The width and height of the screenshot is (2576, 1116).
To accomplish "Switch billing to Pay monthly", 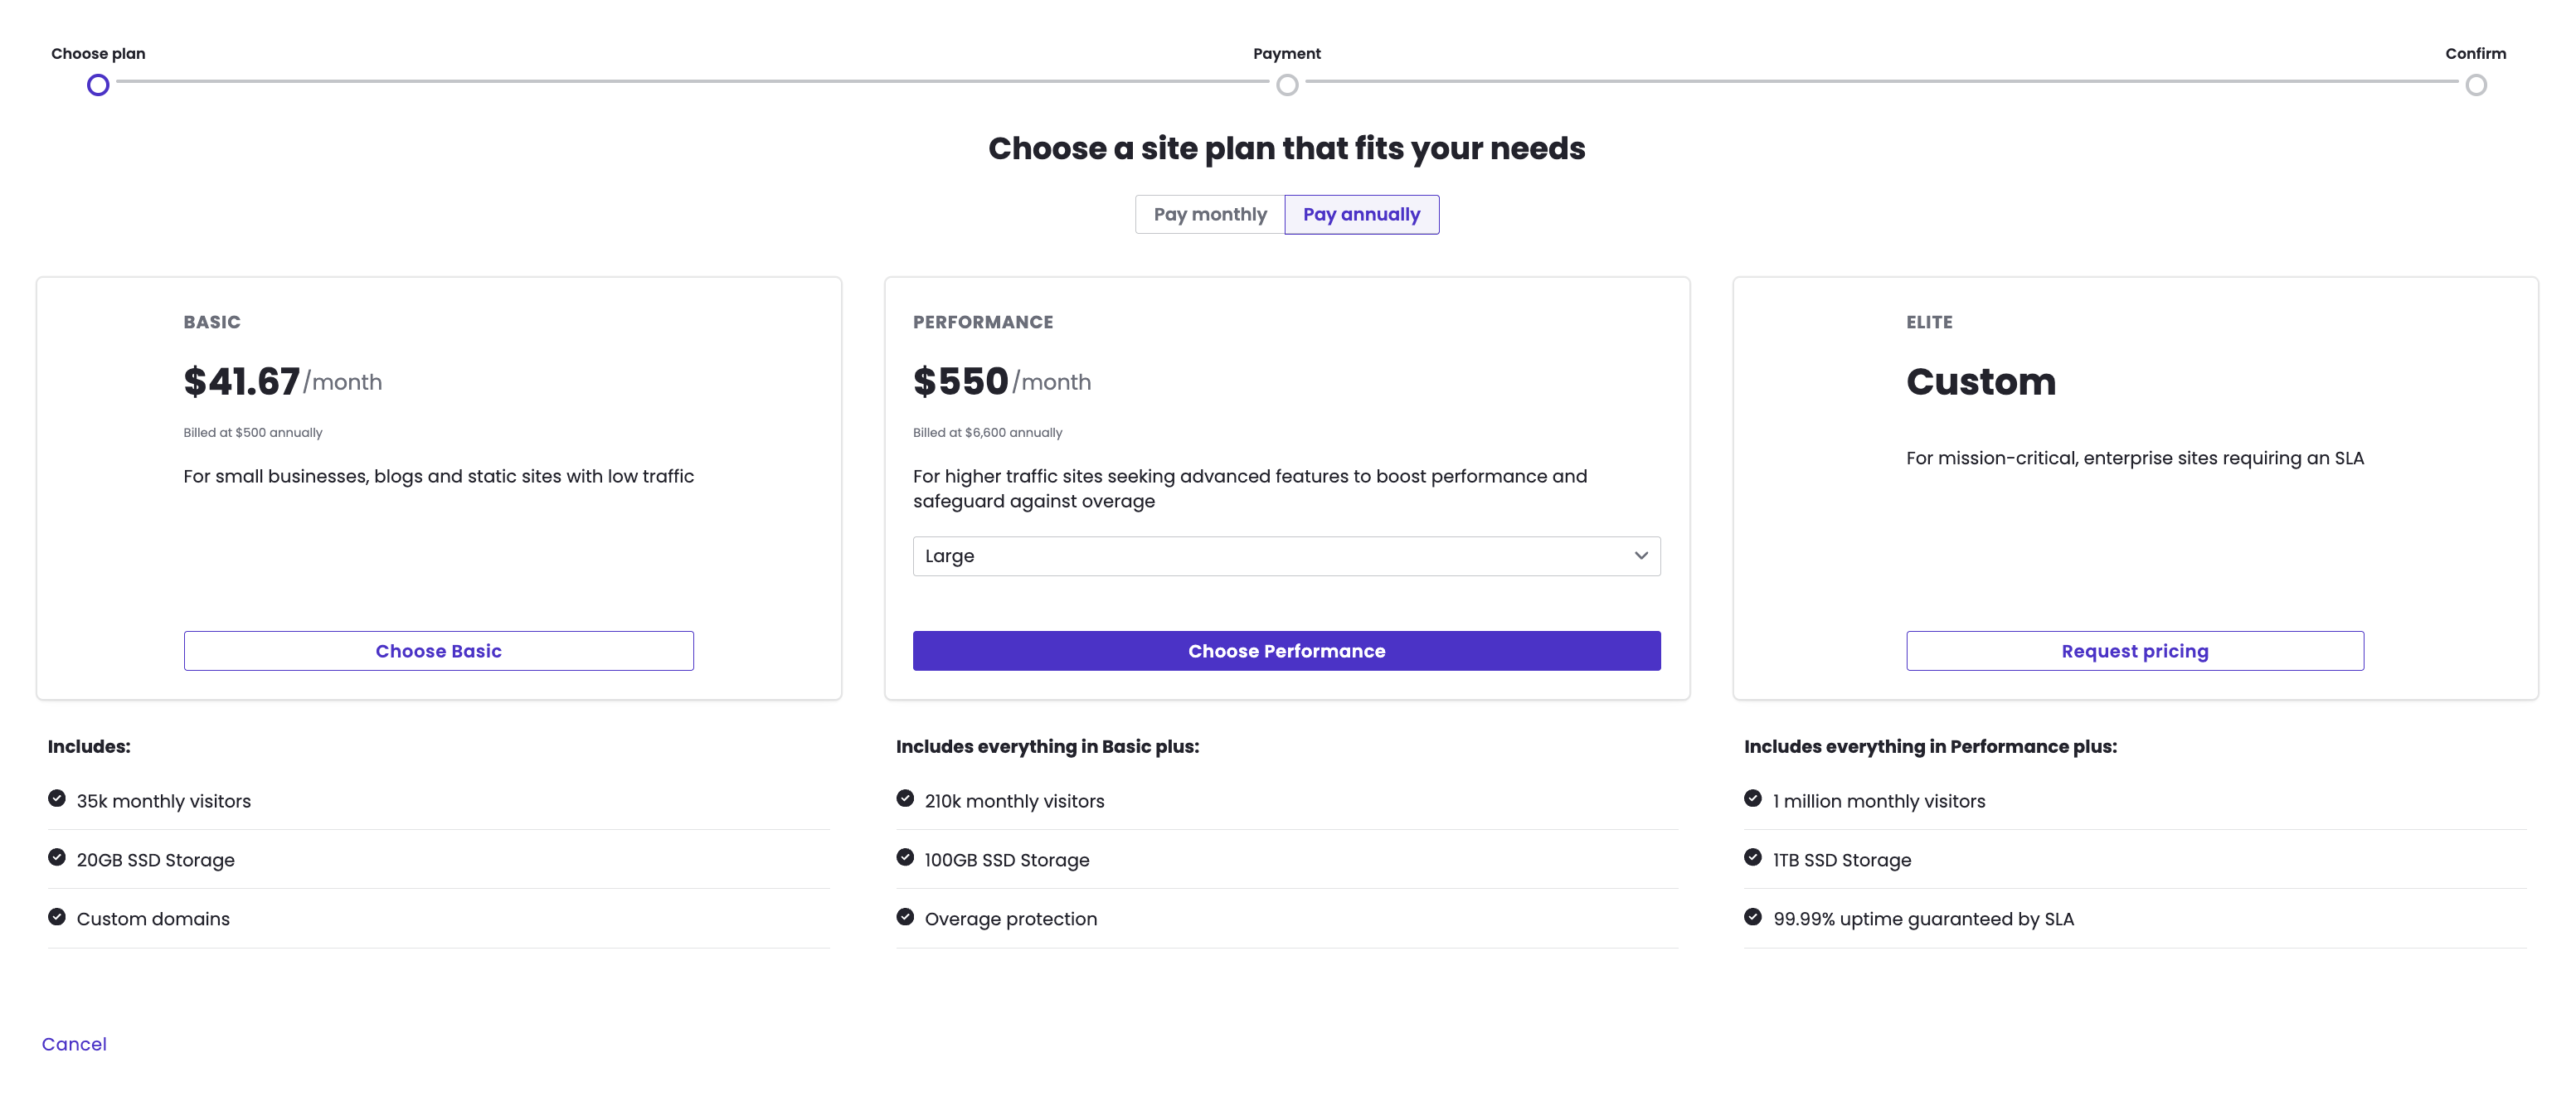I will pos(1210,215).
